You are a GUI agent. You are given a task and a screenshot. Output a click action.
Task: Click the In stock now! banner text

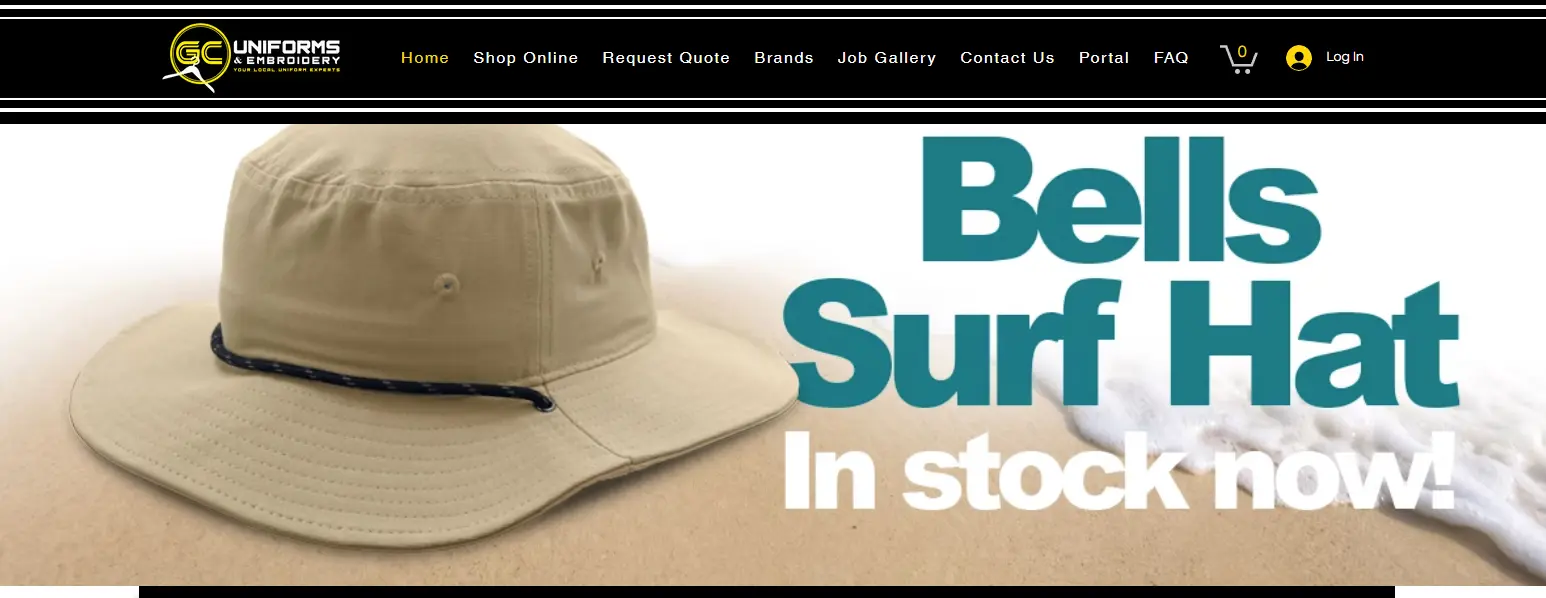[1118, 470]
